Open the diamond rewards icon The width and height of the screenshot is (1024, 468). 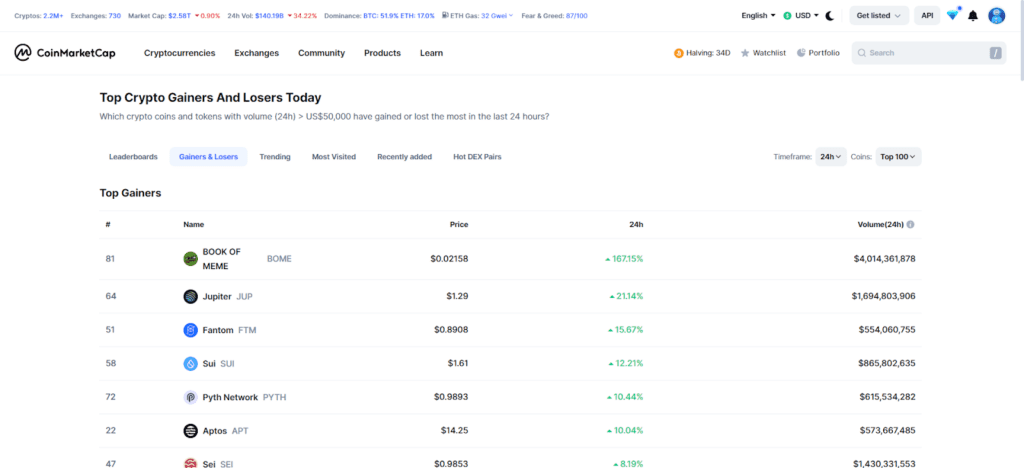952,15
